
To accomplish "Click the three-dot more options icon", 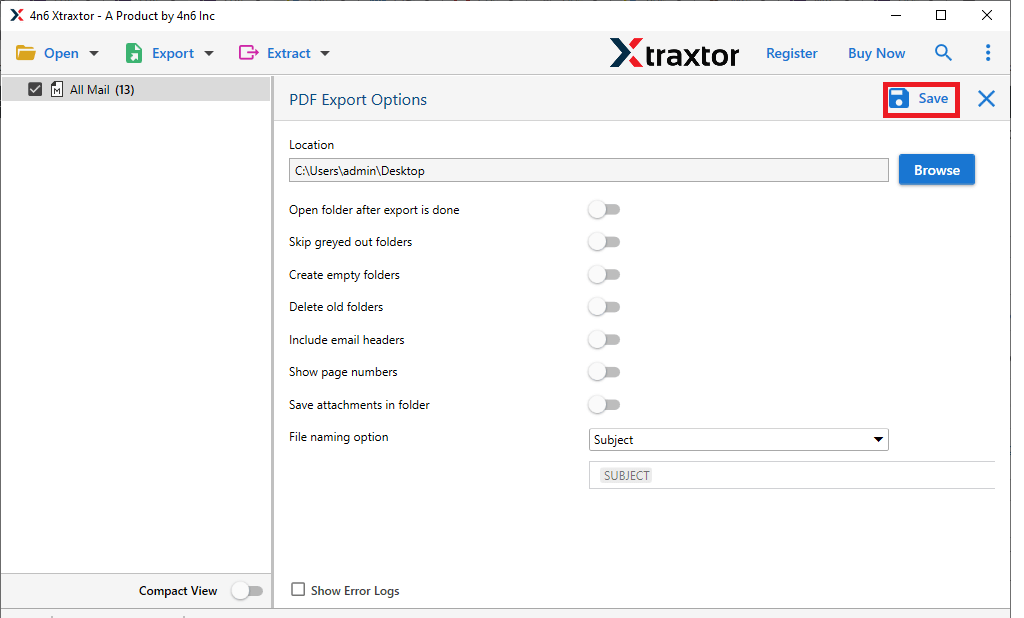I will (x=988, y=52).
